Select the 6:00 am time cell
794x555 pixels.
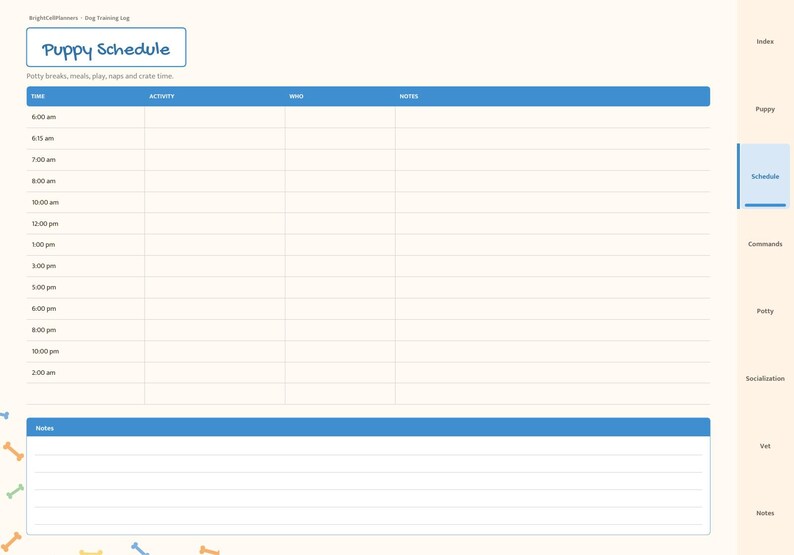pos(86,117)
